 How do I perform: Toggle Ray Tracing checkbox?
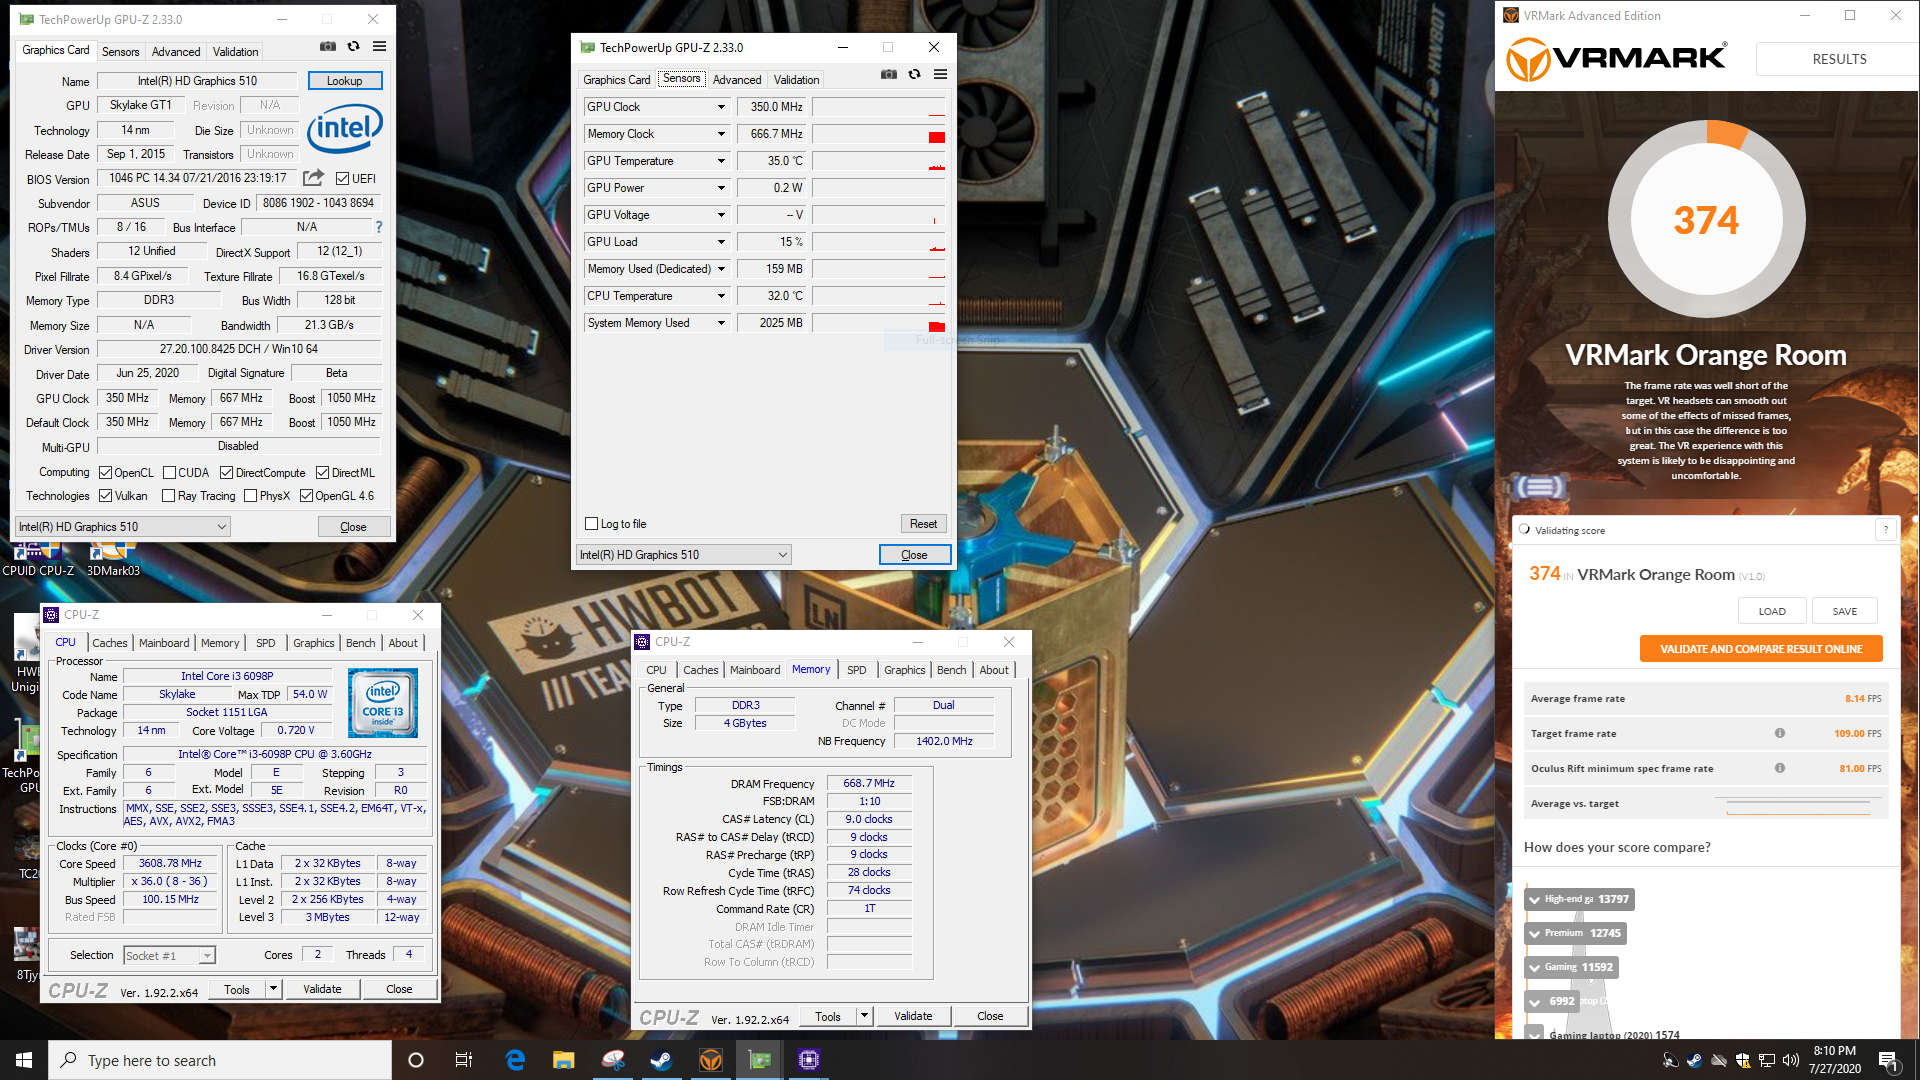(168, 496)
